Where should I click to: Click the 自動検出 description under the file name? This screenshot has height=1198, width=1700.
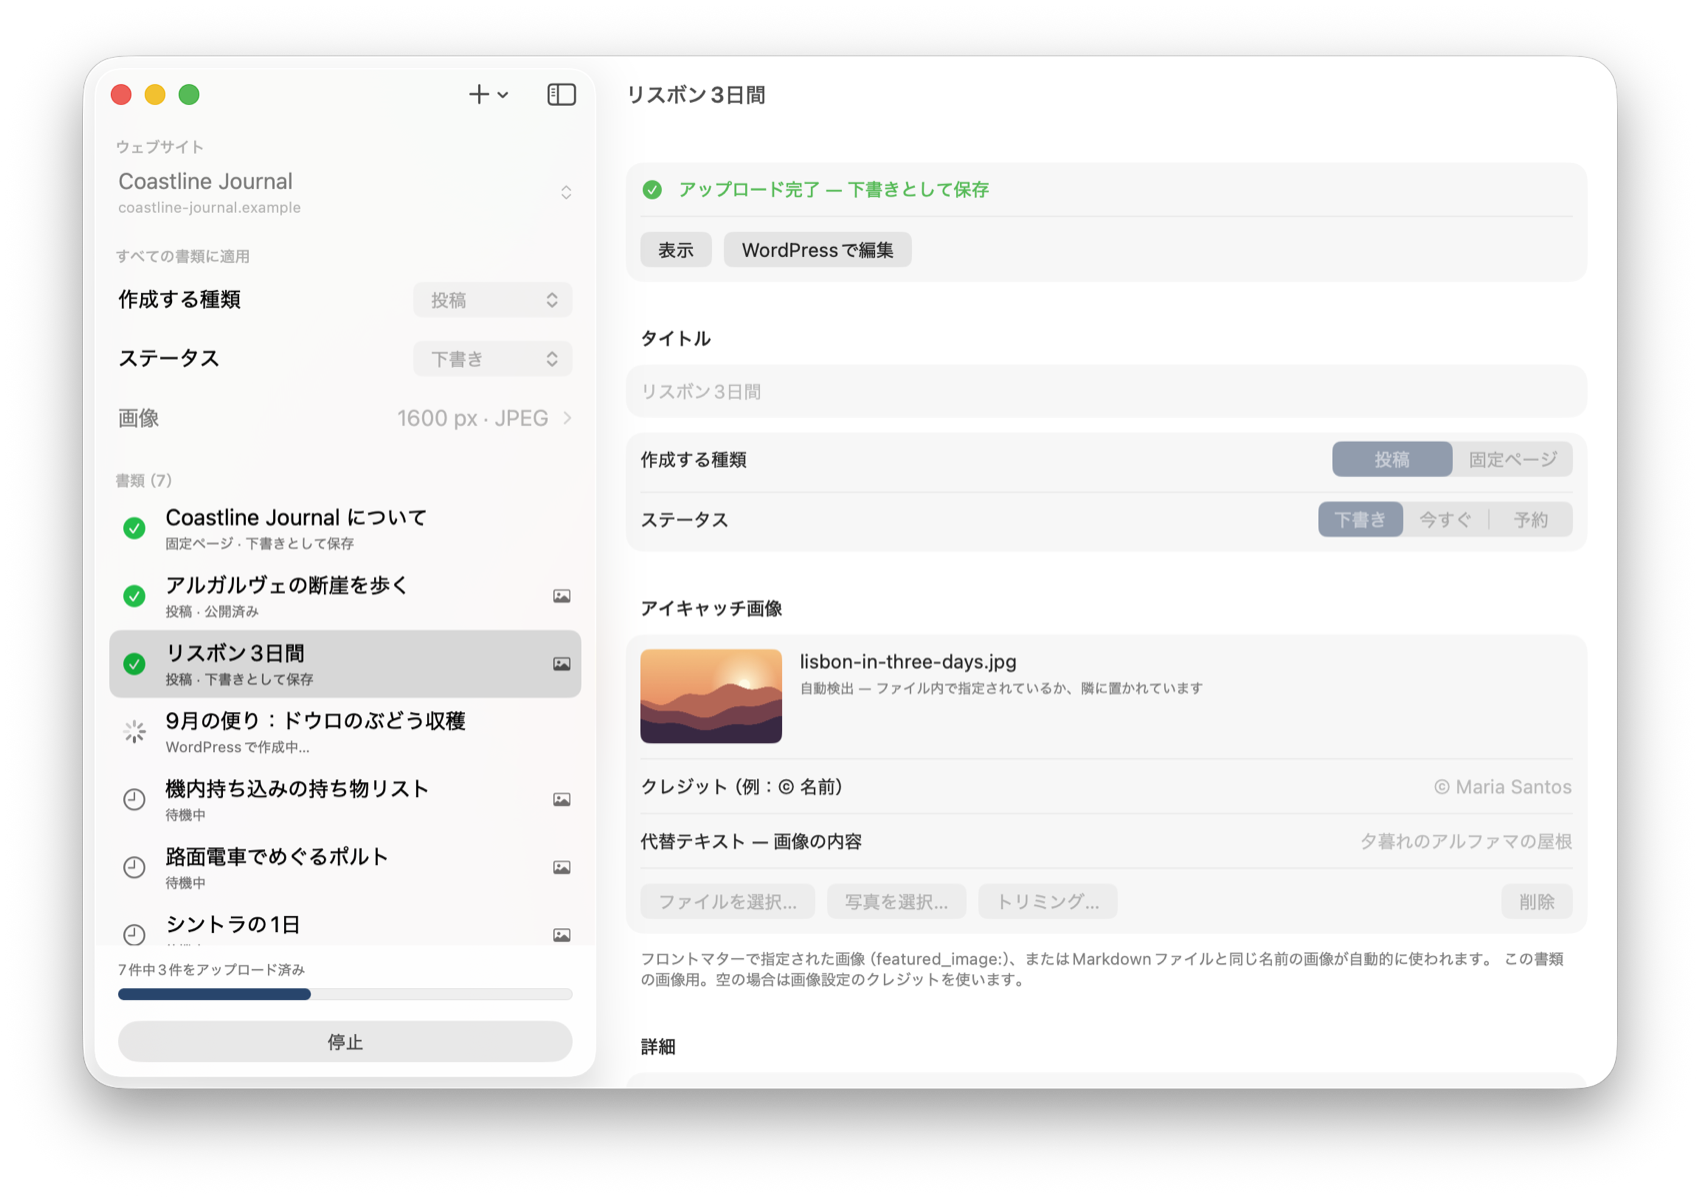click(x=1001, y=688)
